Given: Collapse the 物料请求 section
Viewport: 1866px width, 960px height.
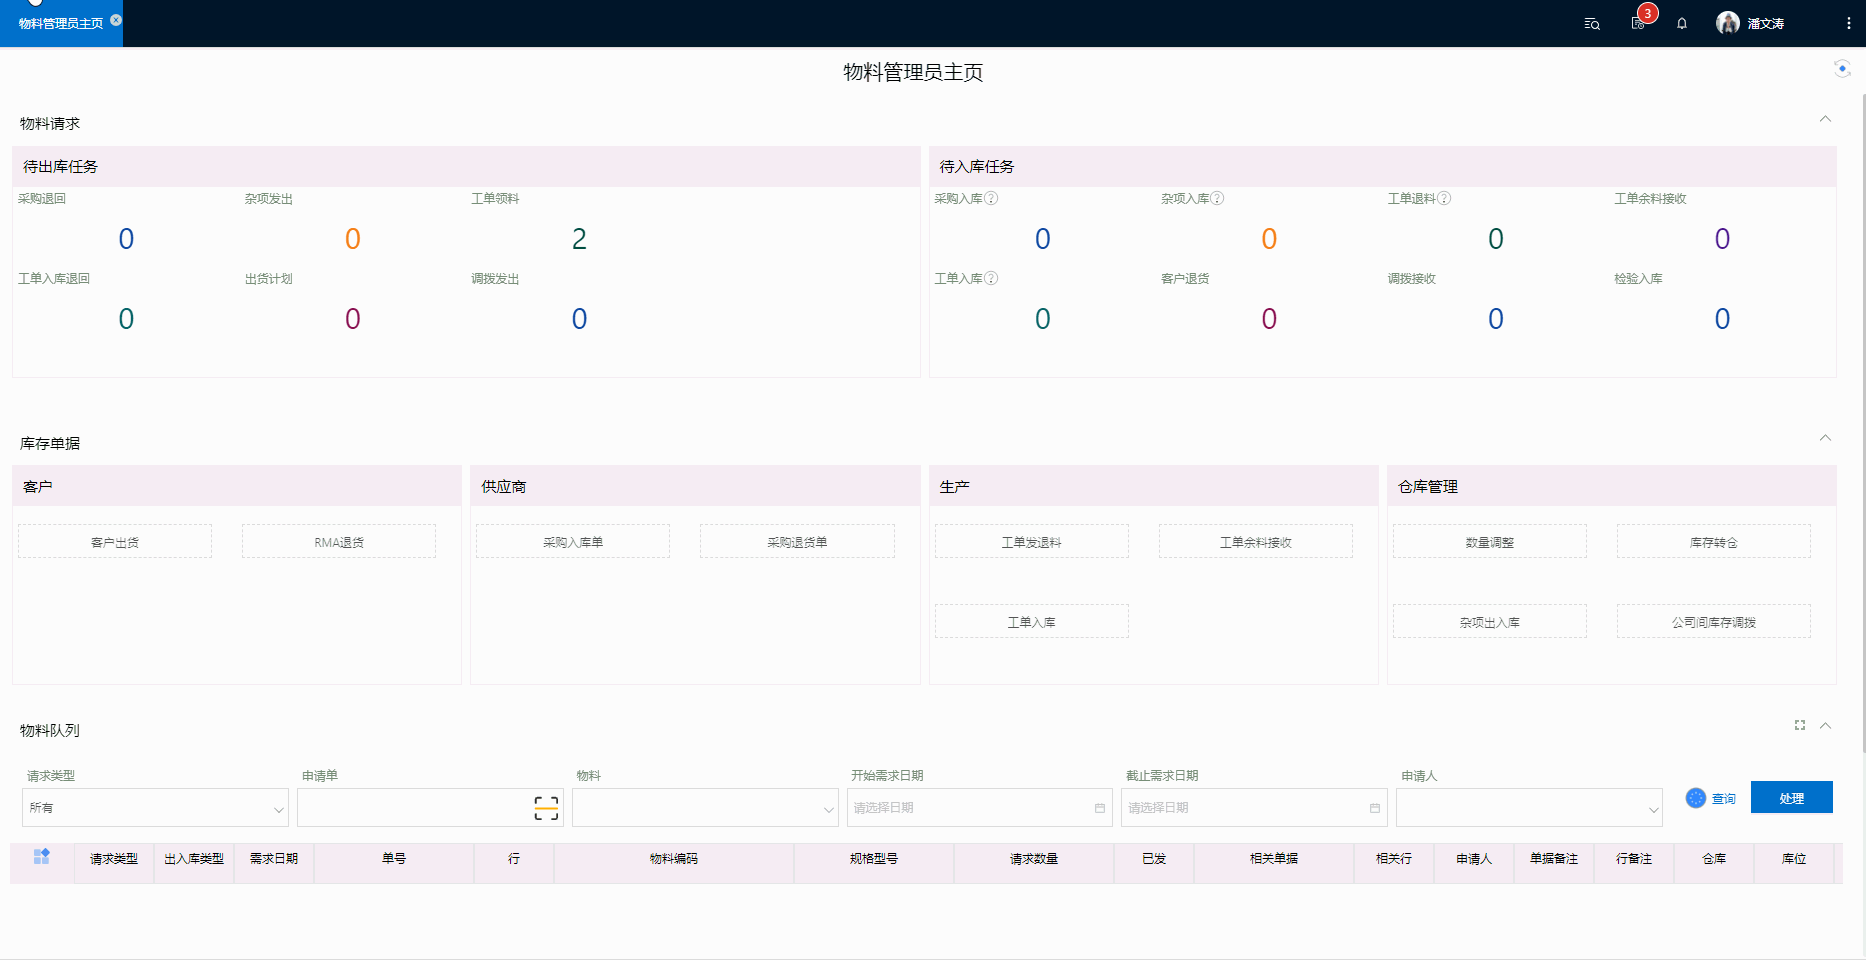Looking at the screenshot, I should 1825,119.
